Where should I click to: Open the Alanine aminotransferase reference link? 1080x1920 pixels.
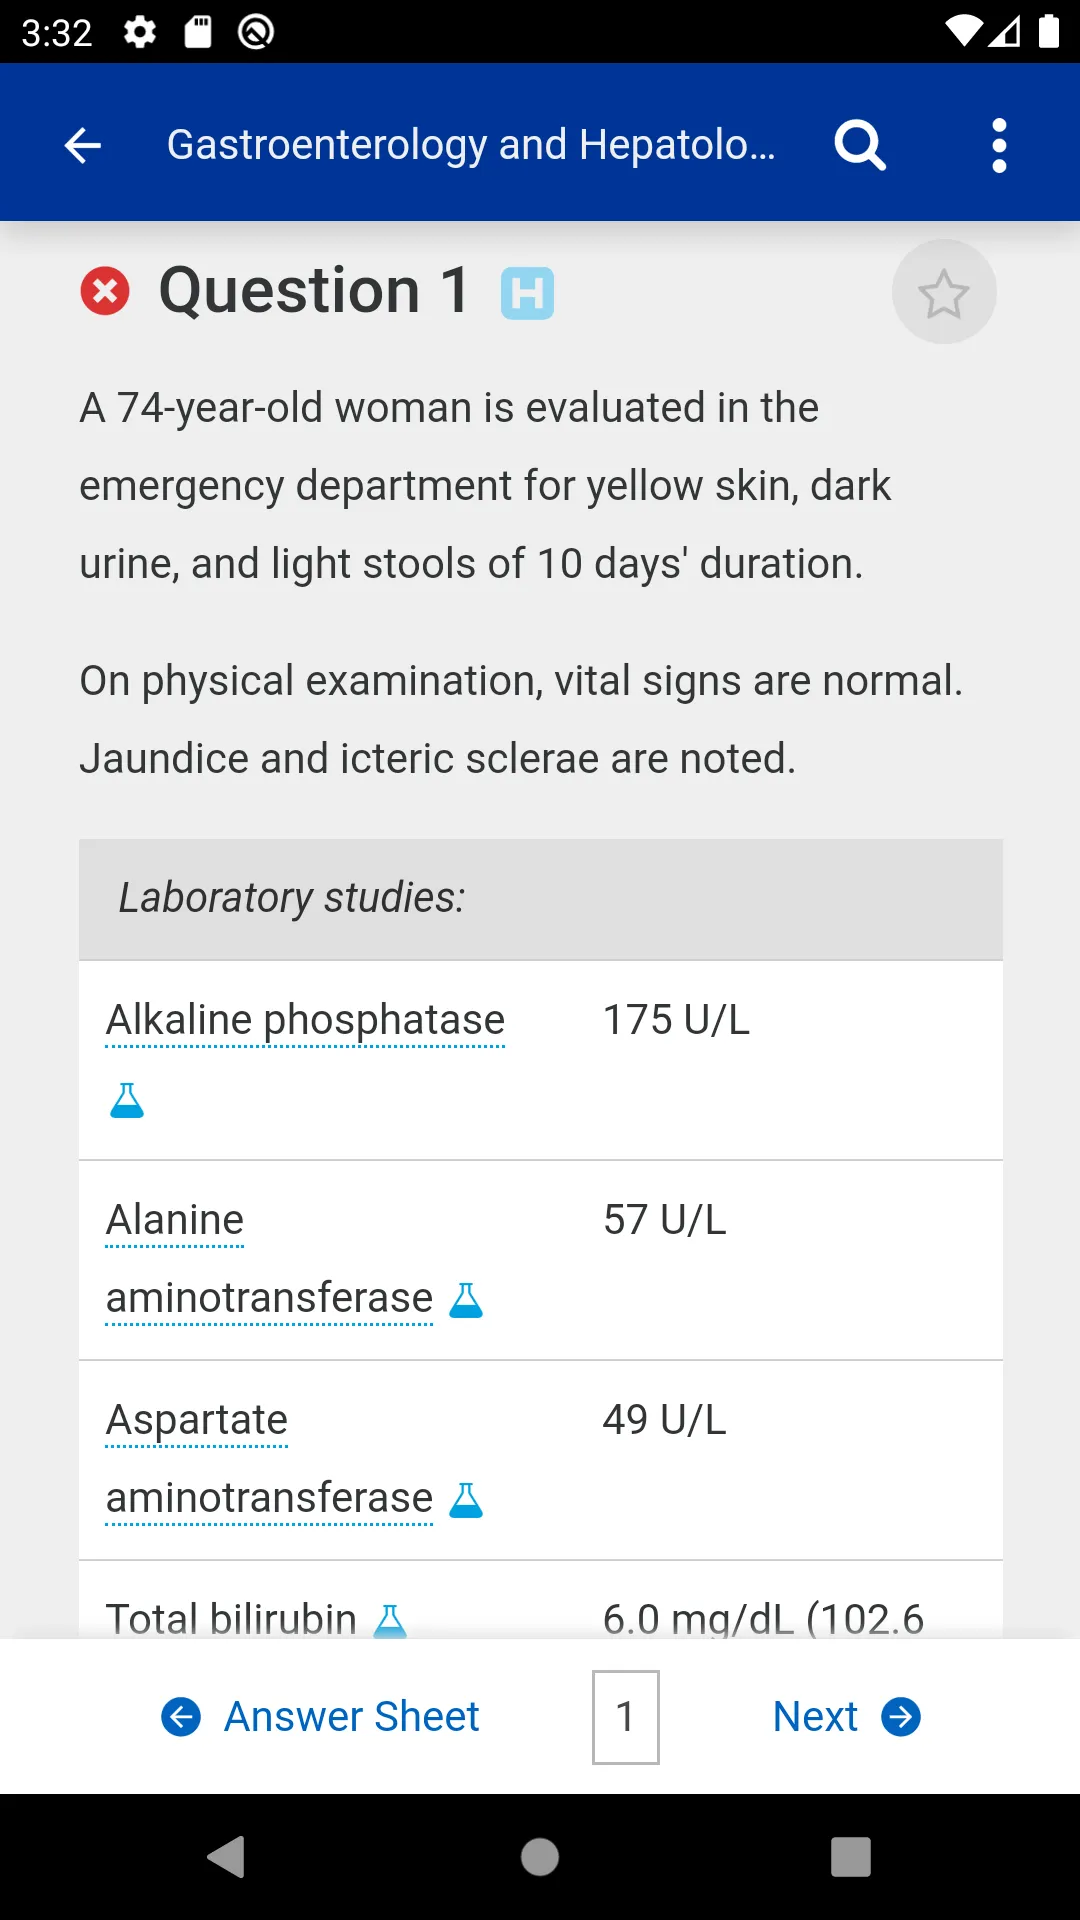pyautogui.click(x=269, y=1259)
